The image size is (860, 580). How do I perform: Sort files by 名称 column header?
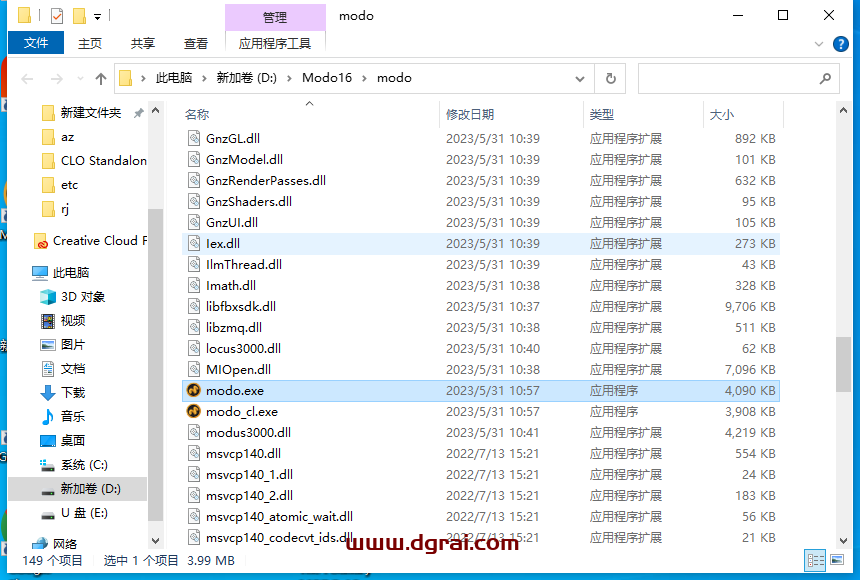[310, 114]
